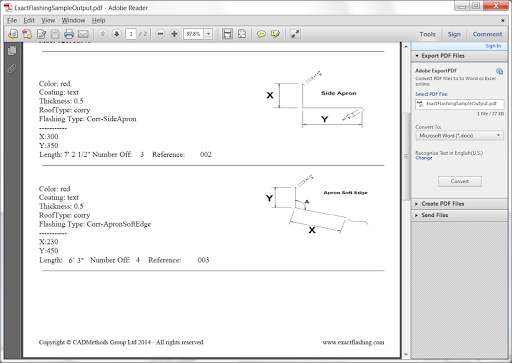
Task: Click the Convert button
Action: (460, 181)
